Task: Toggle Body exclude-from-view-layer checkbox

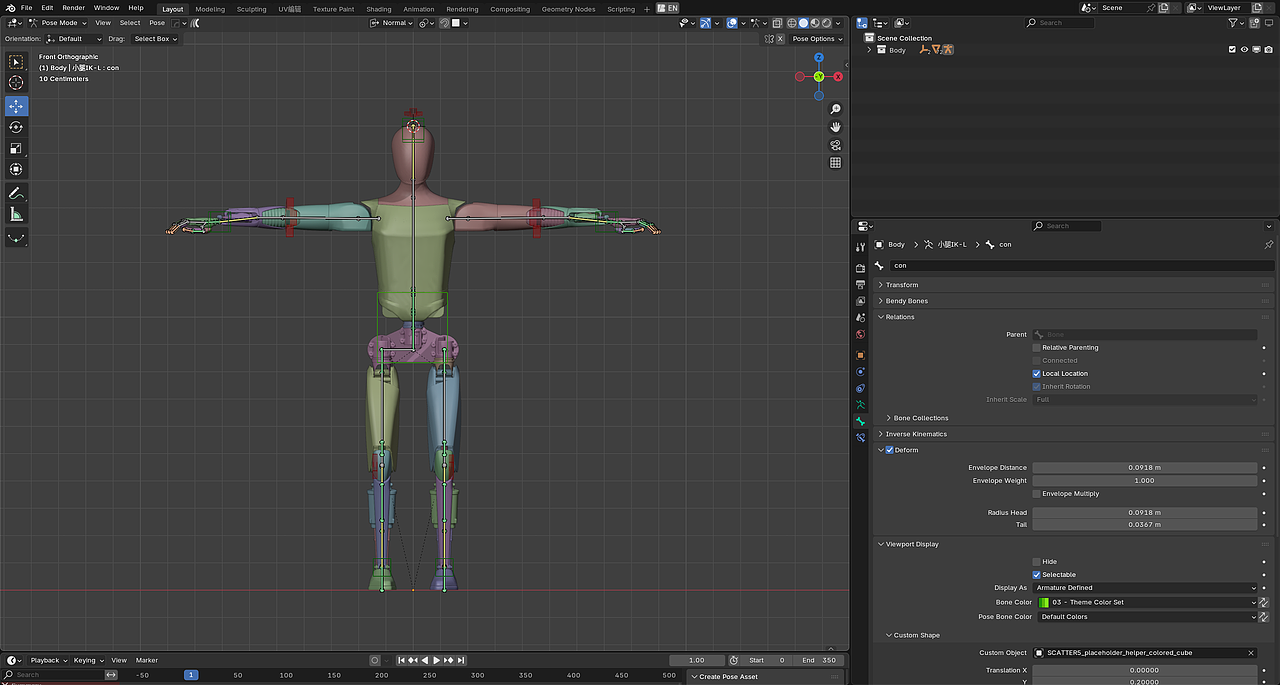Action: pyautogui.click(x=1232, y=49)
